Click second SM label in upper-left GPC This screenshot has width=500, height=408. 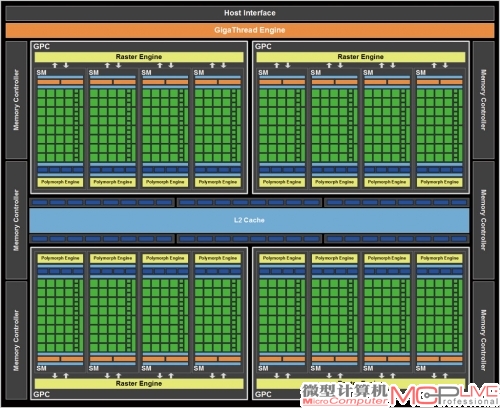tap(94, 72)
